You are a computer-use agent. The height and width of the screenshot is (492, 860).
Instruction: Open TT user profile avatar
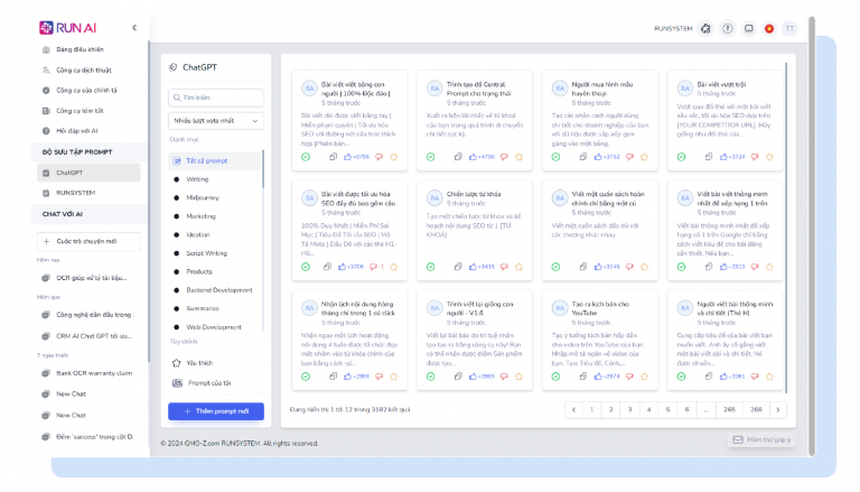point(790,29)
